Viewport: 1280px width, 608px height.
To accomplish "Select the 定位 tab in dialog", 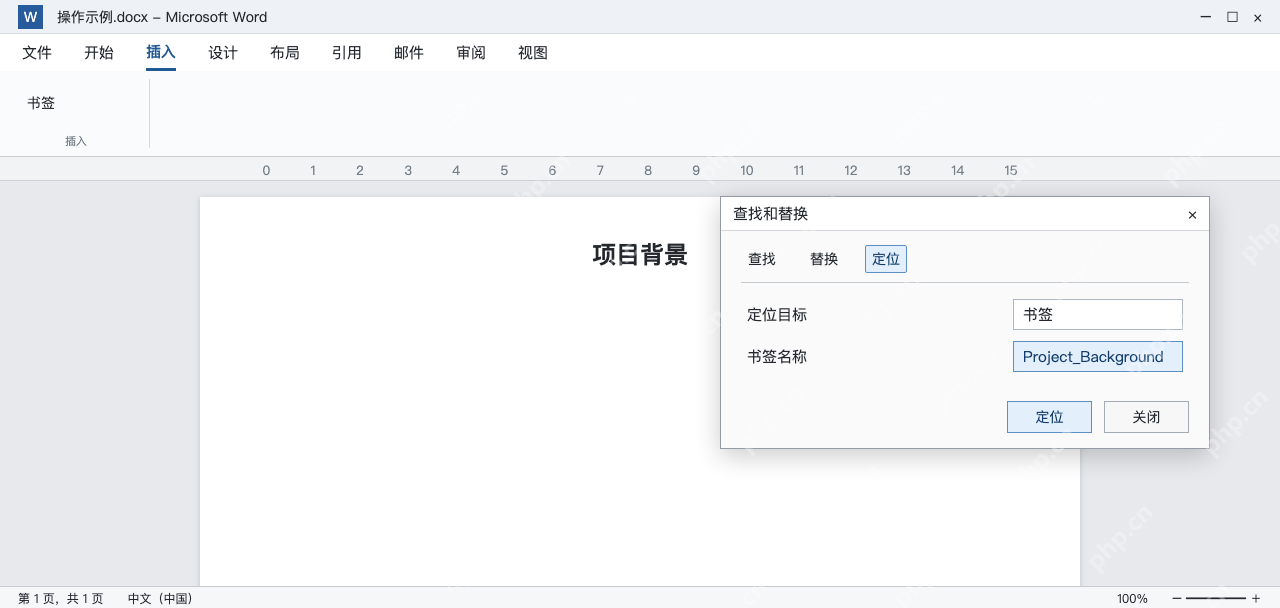I will (x=886, y=259).
